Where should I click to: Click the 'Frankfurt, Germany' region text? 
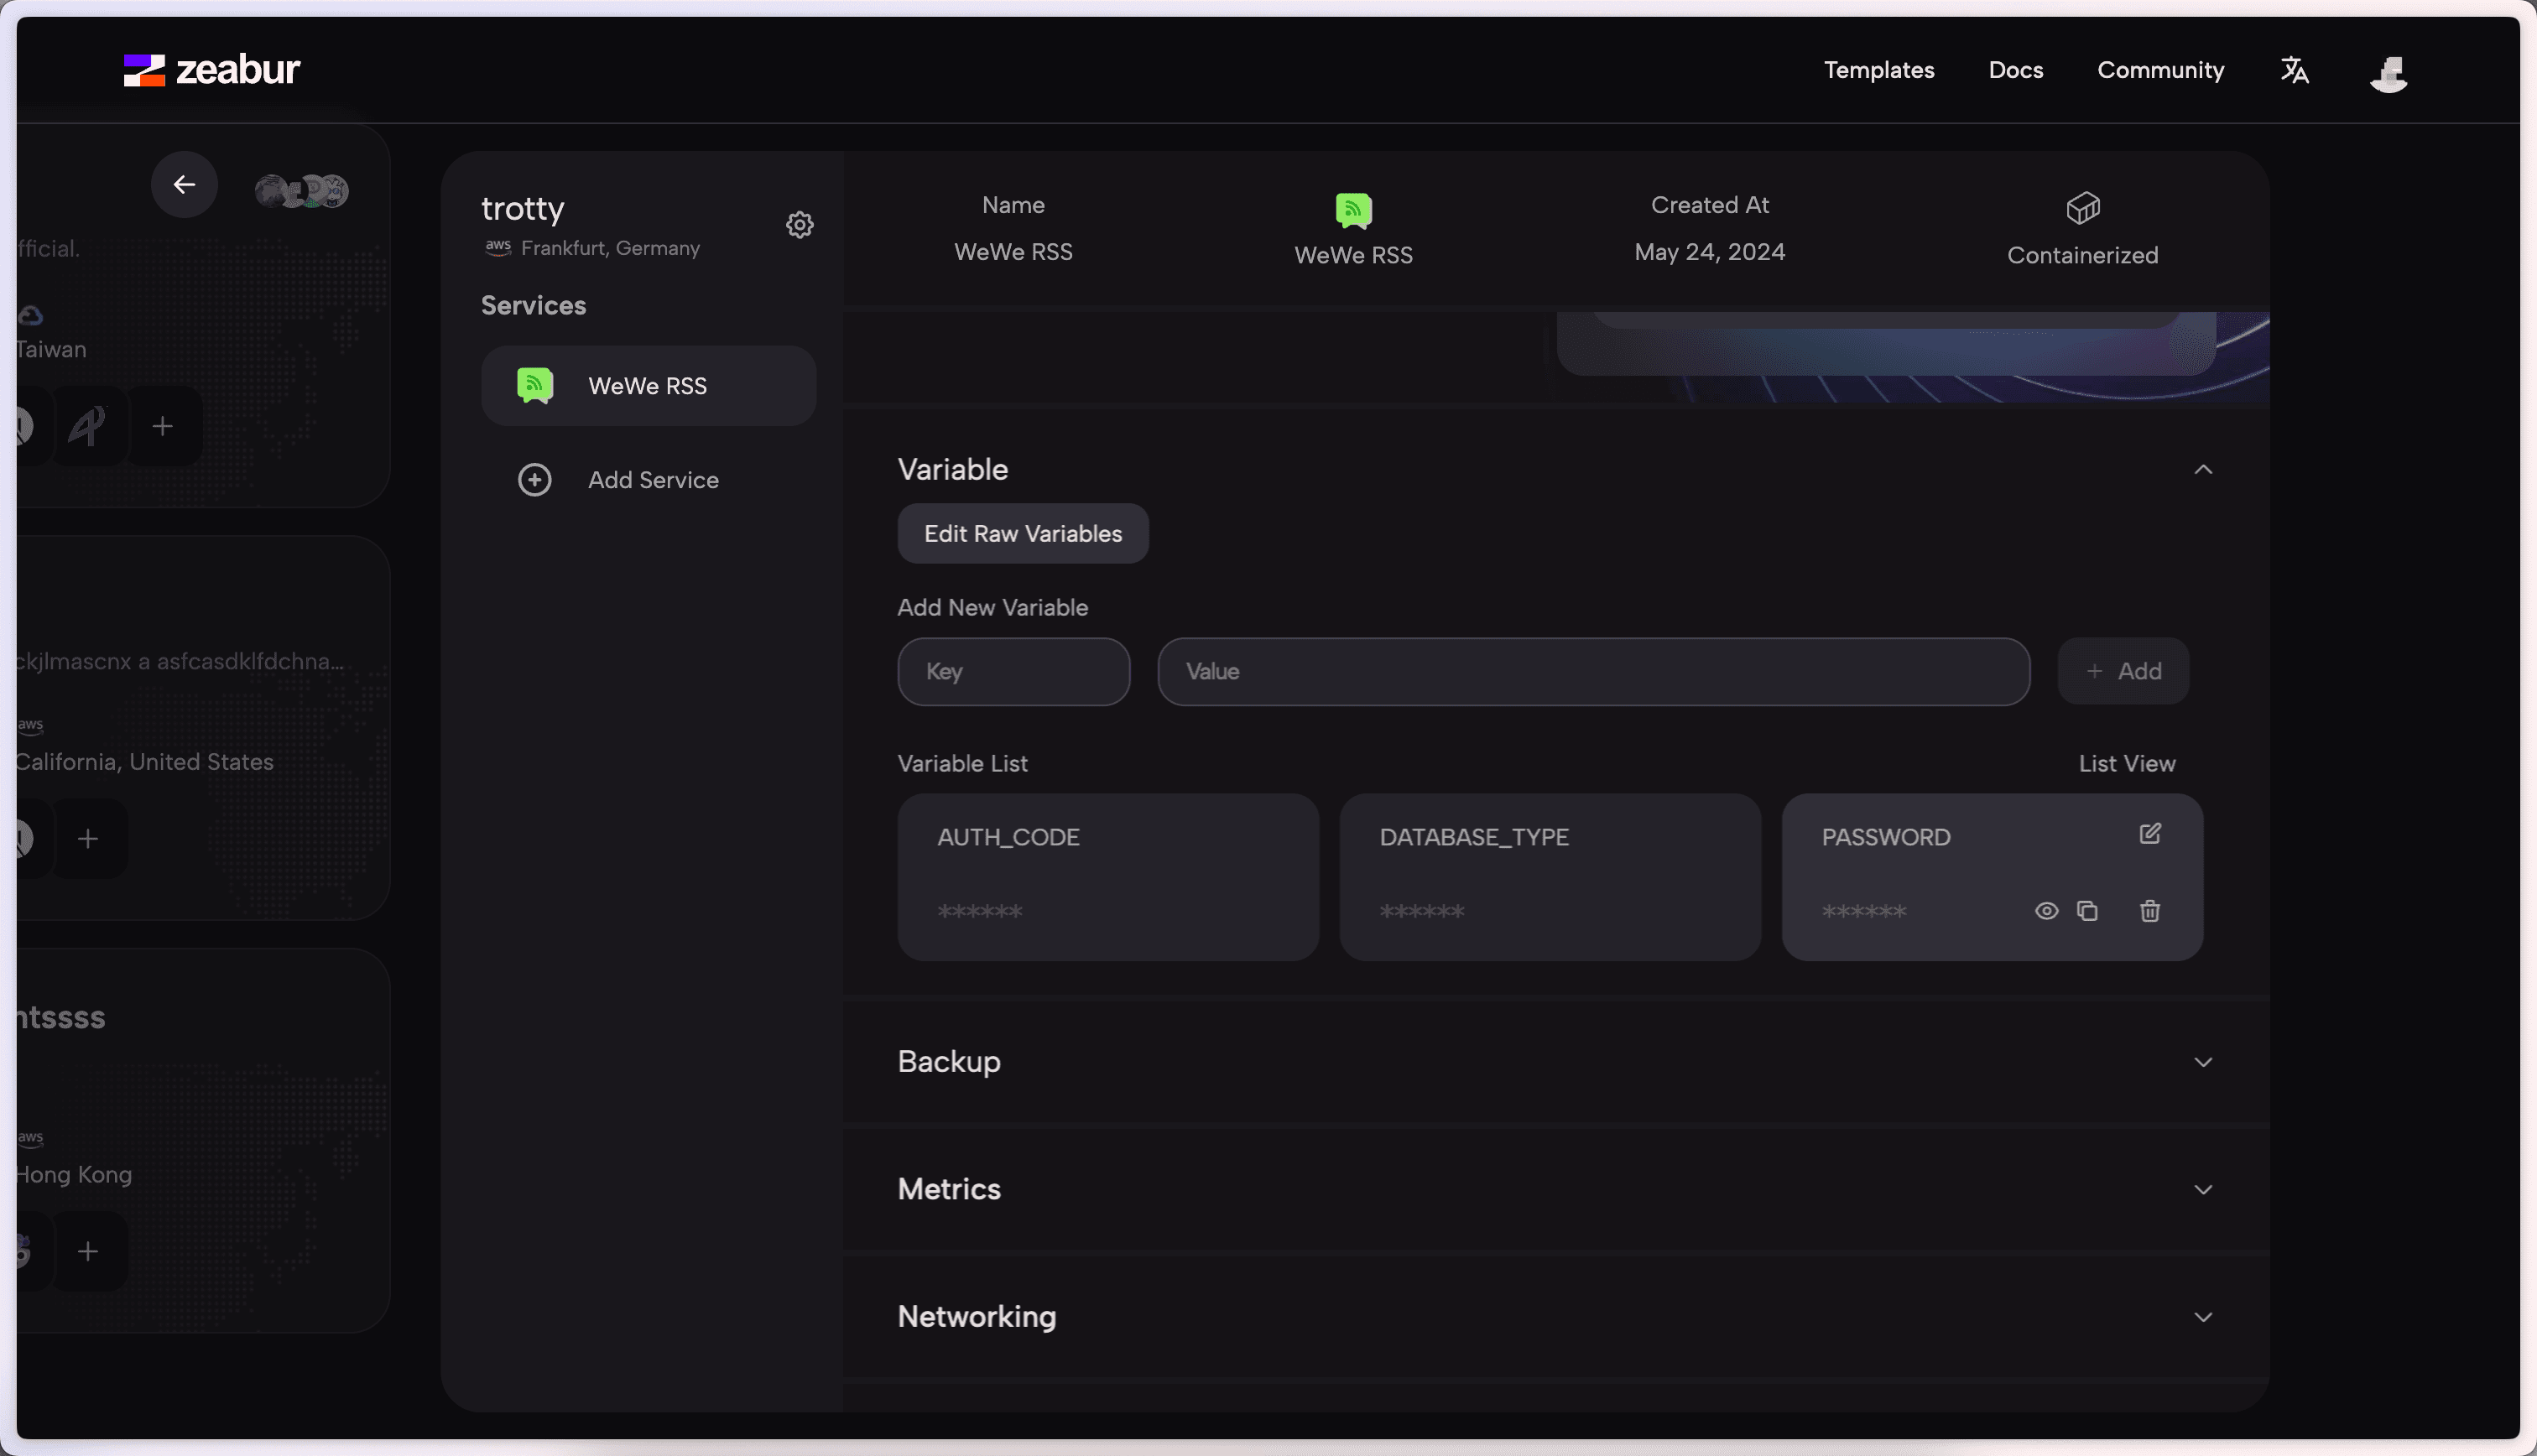click(610, 248)
